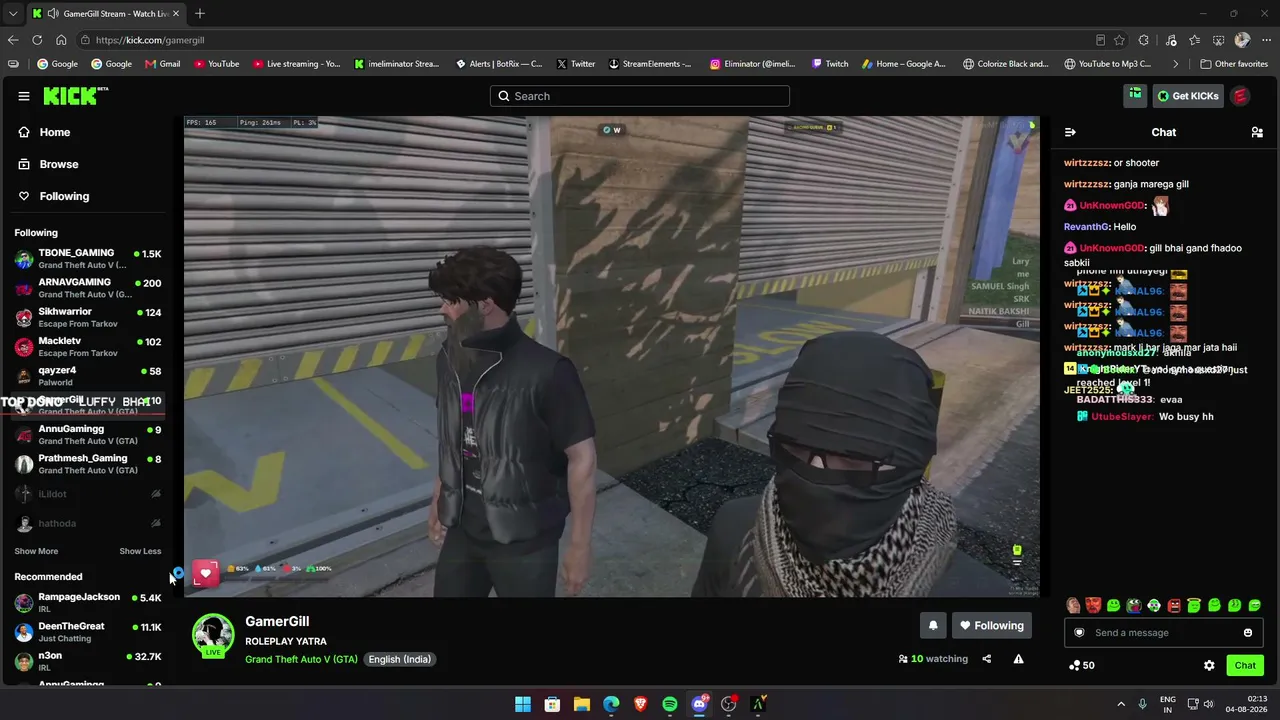The height and width of the screenshot is (720, 1280).
Task: Open the Kick hamburger sidebar menu
Action: [24, 96]
